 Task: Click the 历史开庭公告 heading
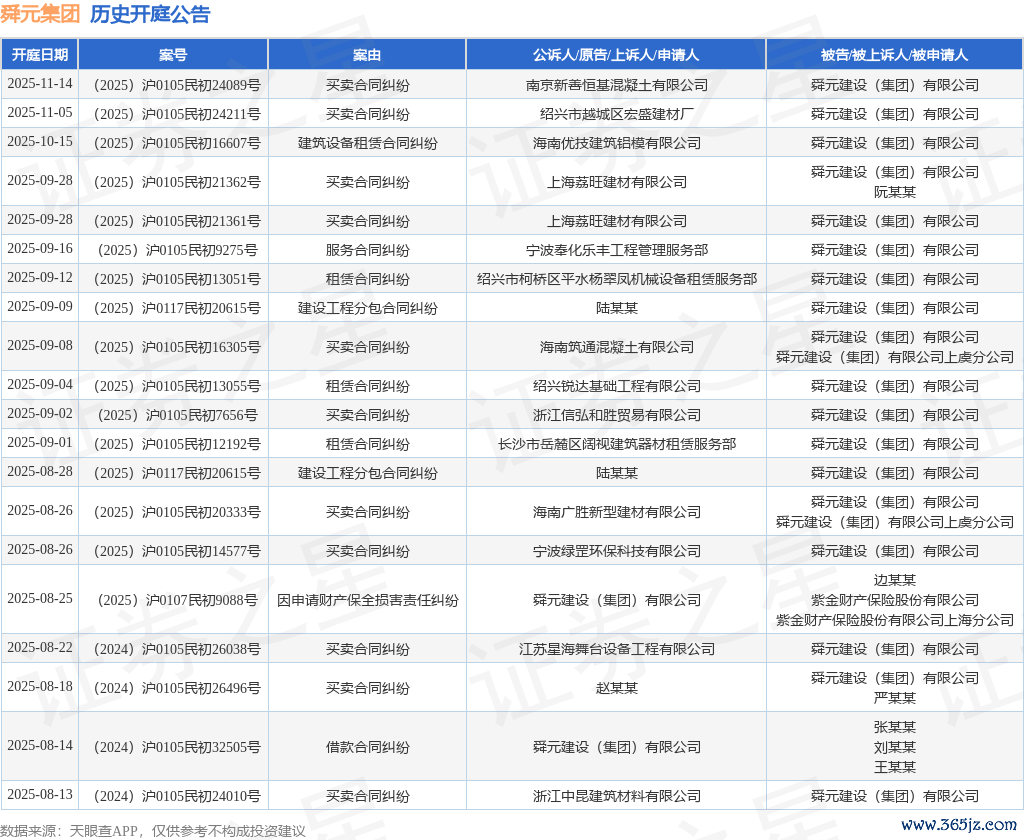tap(150, 14)
